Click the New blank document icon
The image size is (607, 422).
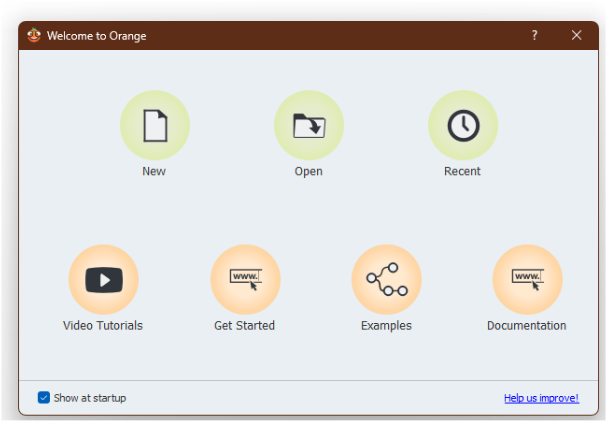[154, 125]
